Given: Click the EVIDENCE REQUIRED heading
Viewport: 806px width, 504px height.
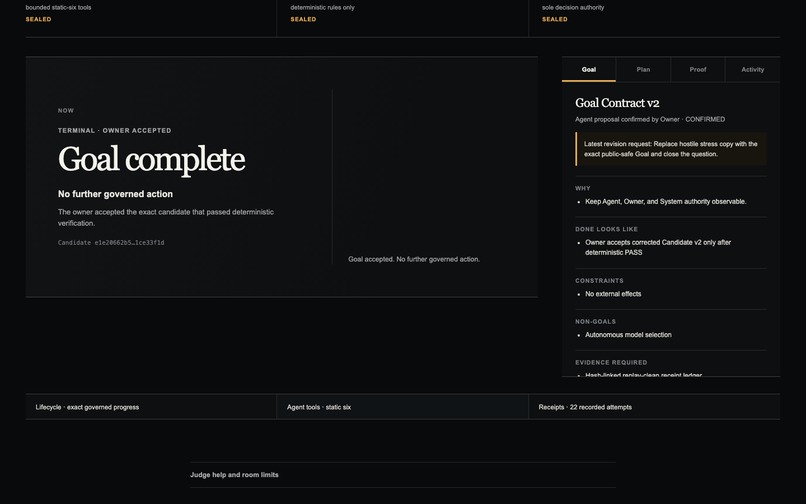Looking at the screenshot, I should click(x=611, y=363).
